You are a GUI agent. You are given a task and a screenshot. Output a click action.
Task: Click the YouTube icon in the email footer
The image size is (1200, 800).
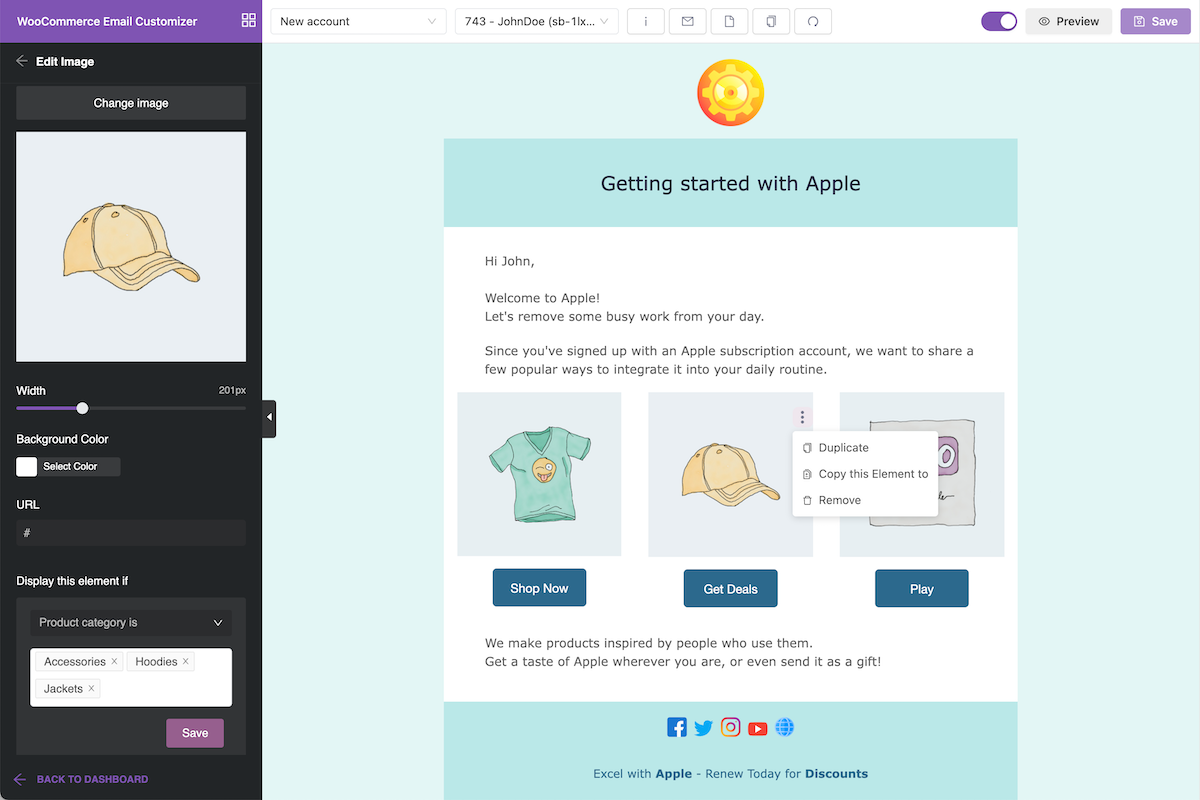(x=758, y=728)
